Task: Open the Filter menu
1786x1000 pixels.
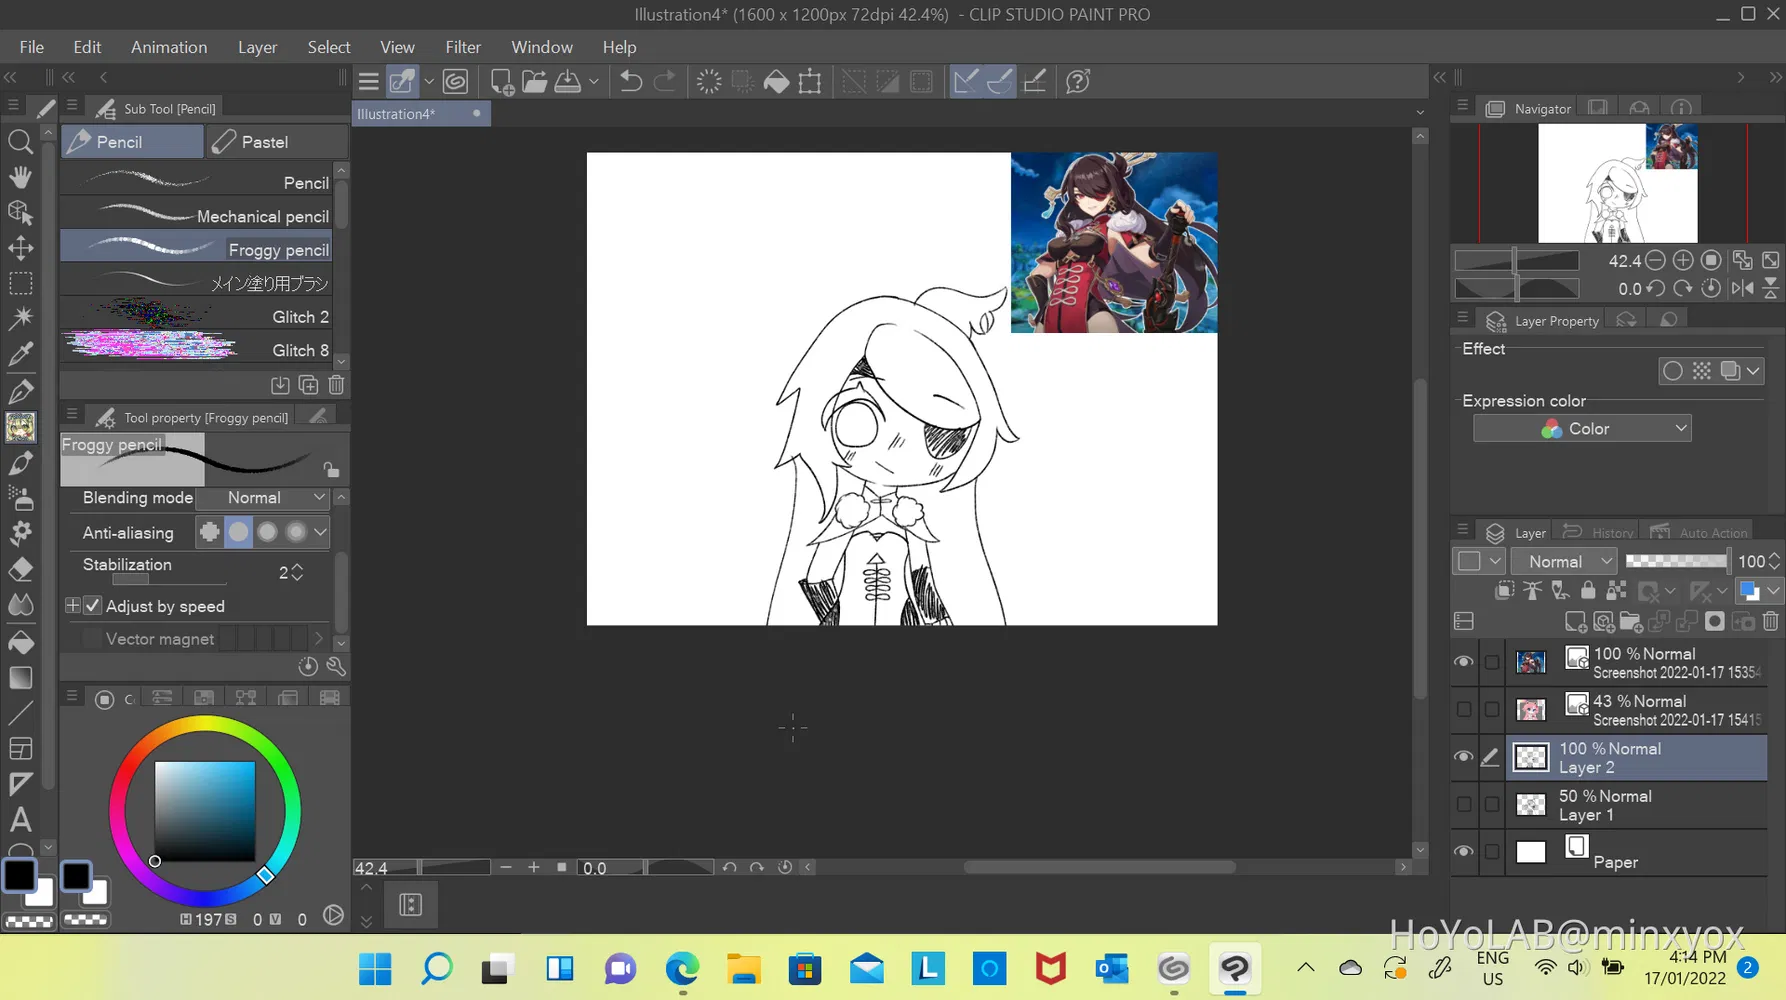Action: pos(462,47)
